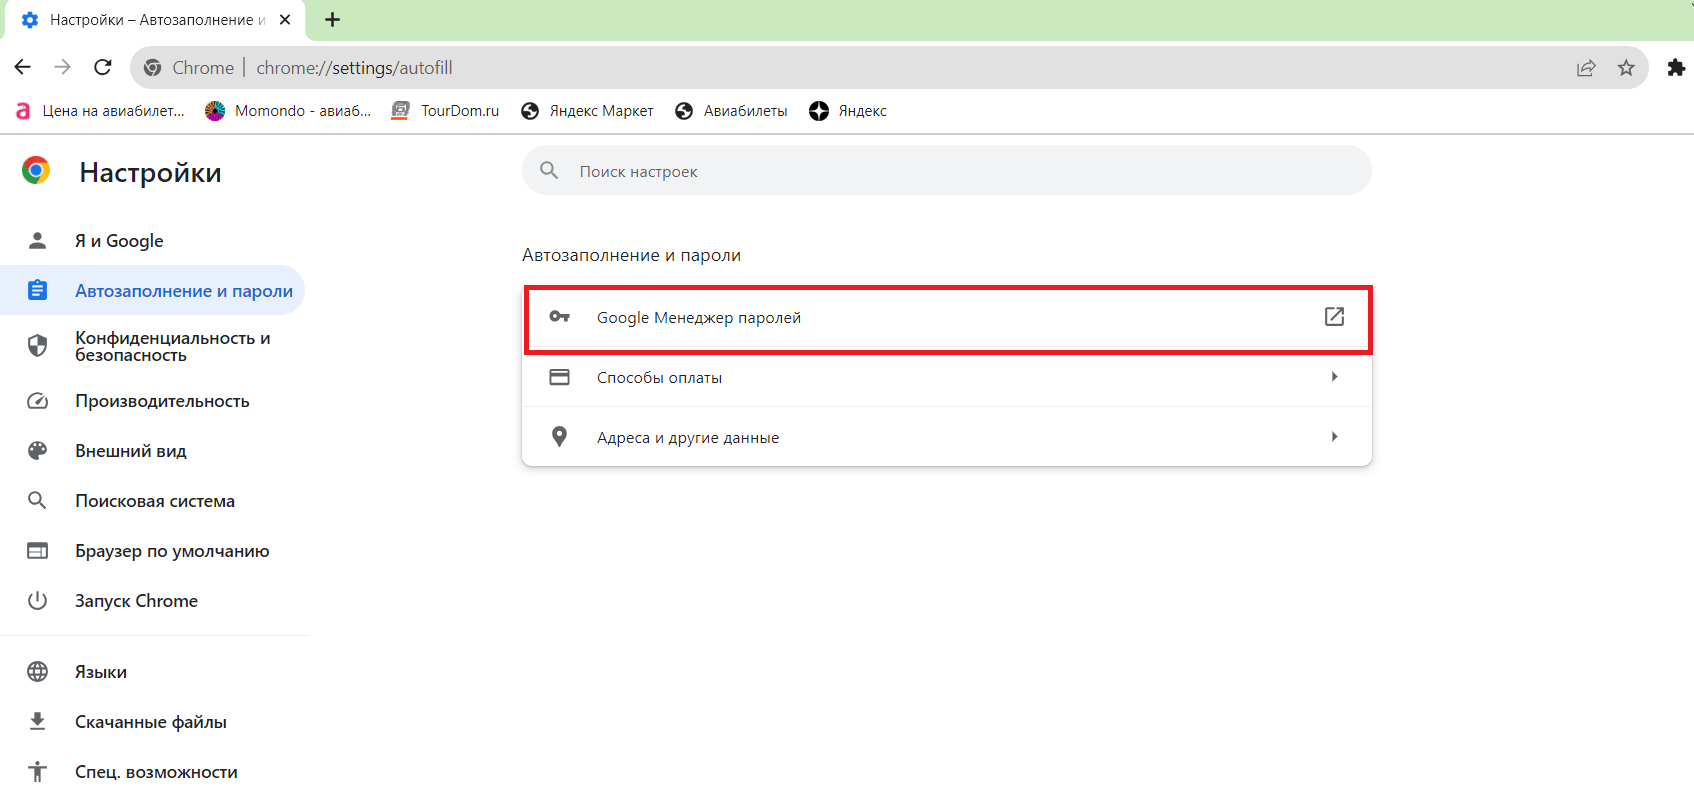Click the browser forward arrow
1694x799 pixels.
62,67
